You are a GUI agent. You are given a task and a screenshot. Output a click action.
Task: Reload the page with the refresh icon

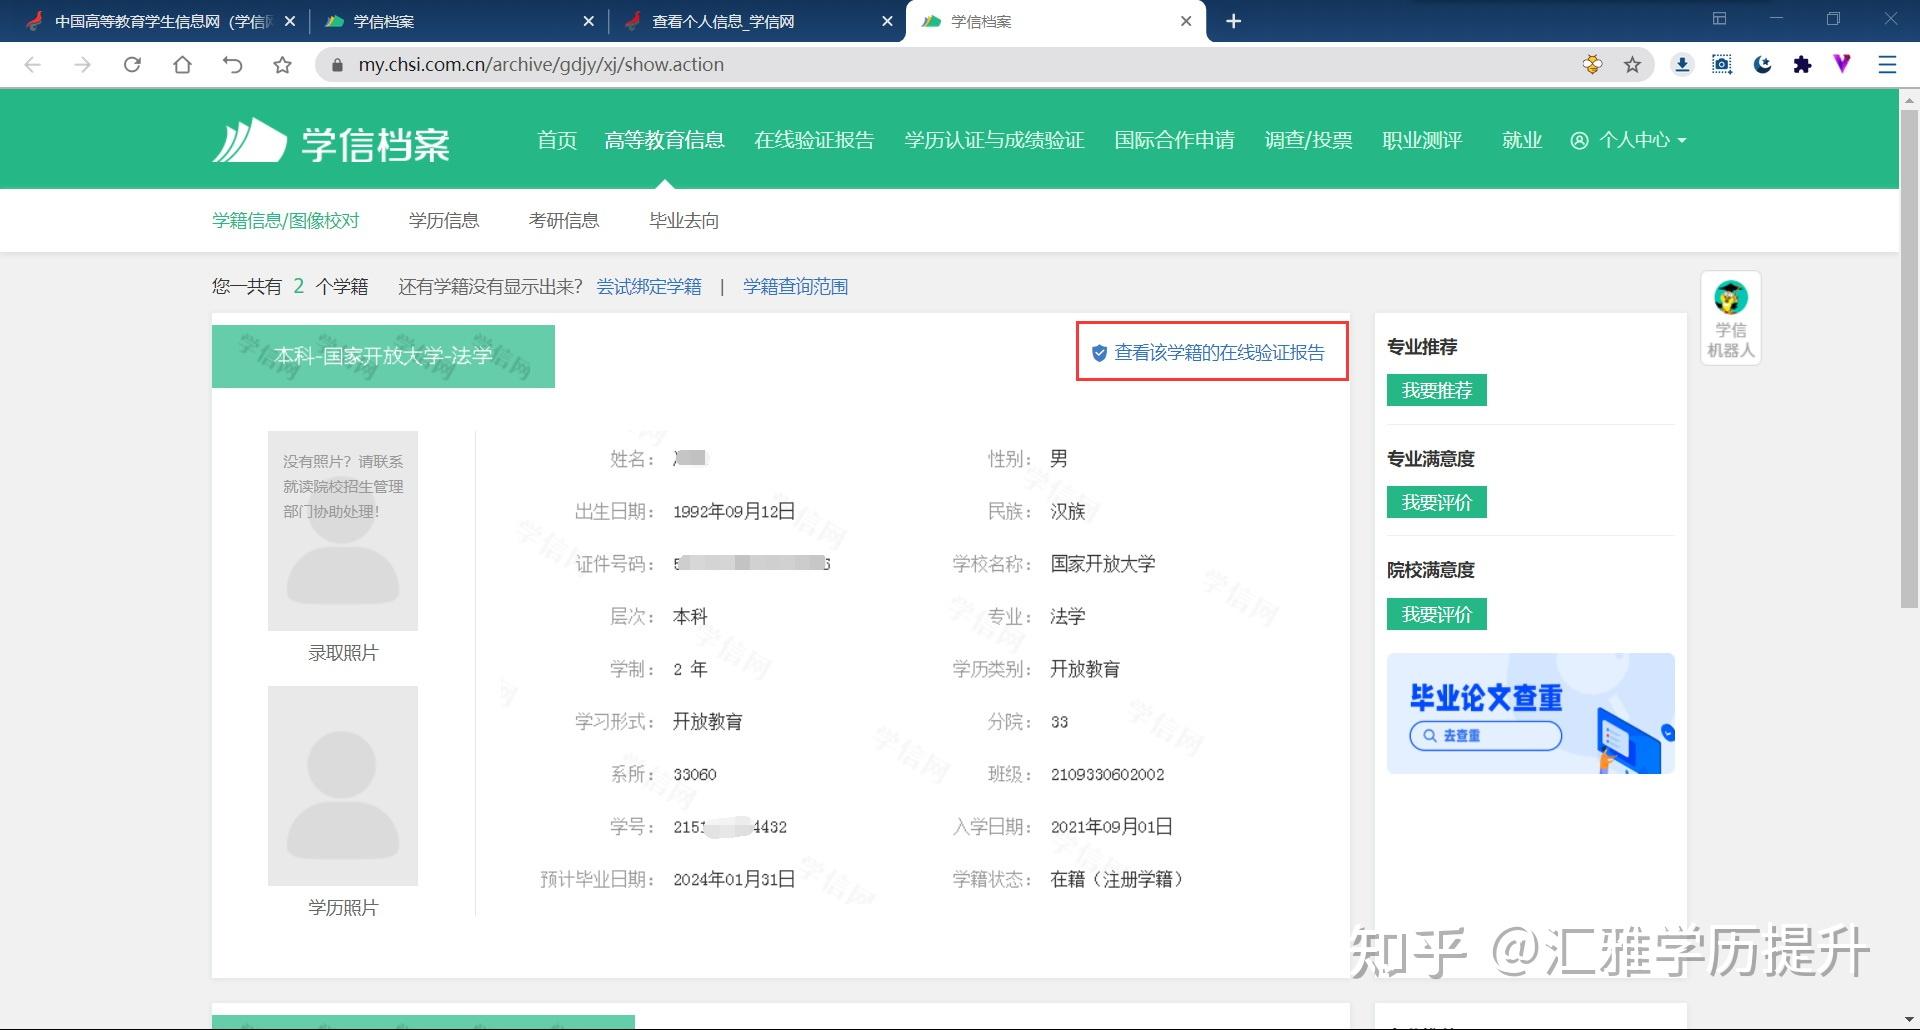(x=132, y=65)
